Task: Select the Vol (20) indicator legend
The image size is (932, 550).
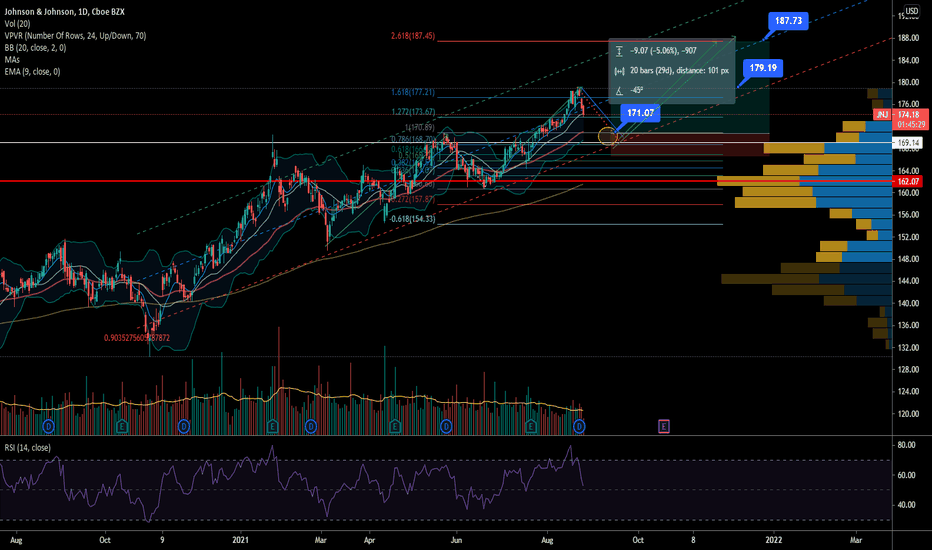Action: [x=17, y=24]
